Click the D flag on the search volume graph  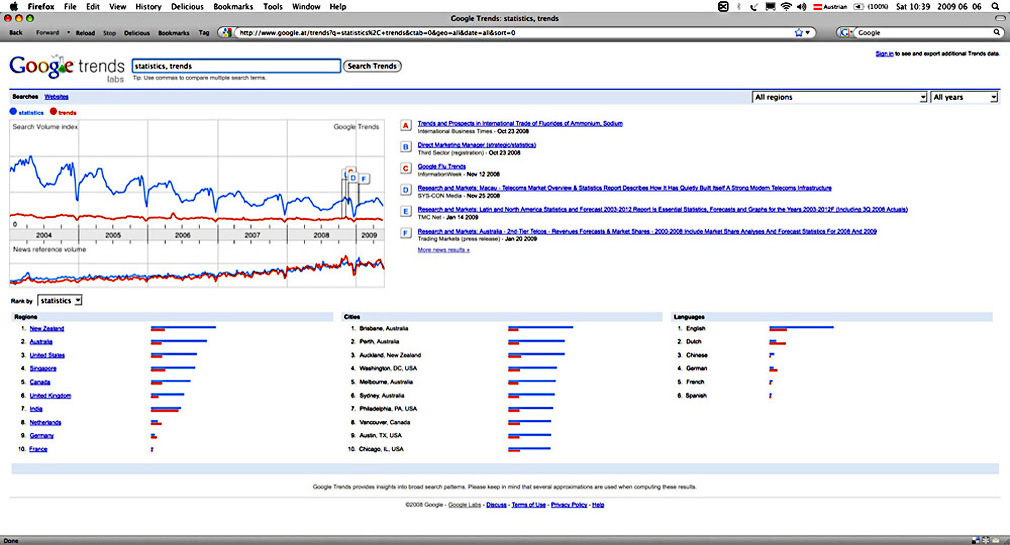point(353,177)
